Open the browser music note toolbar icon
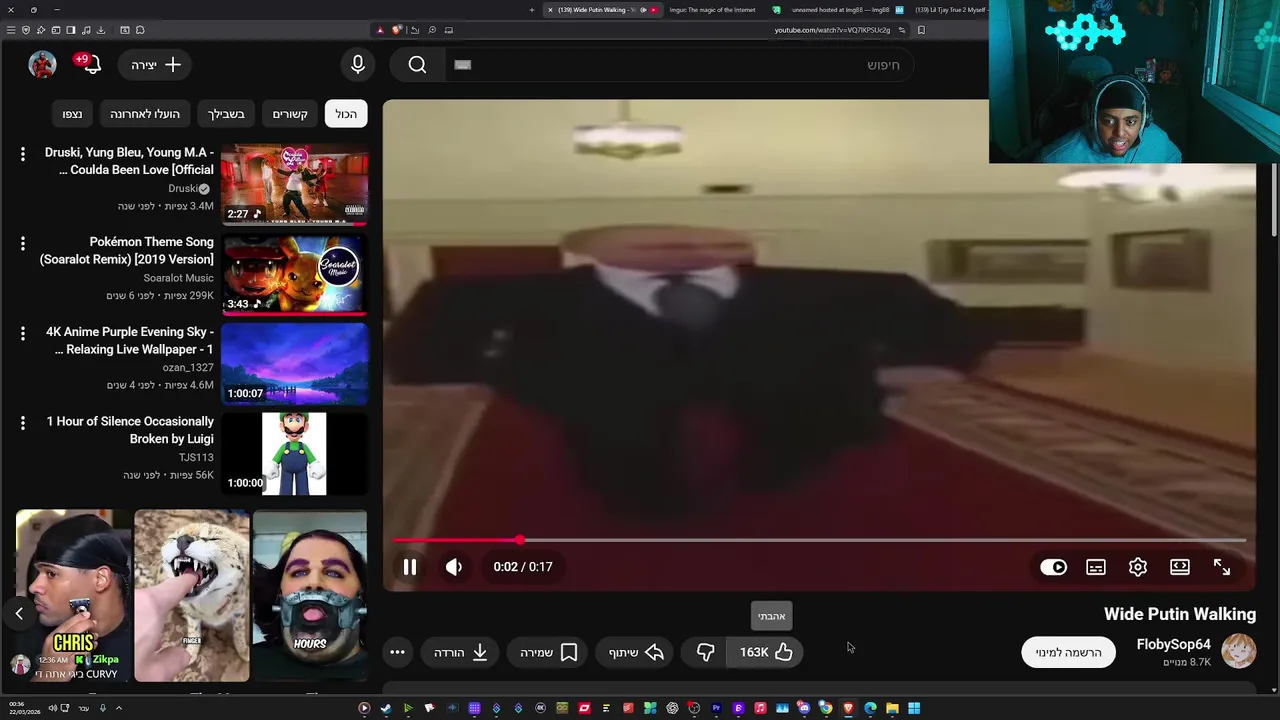This screenshot has height=720, width=1280. tap(86, 30)
